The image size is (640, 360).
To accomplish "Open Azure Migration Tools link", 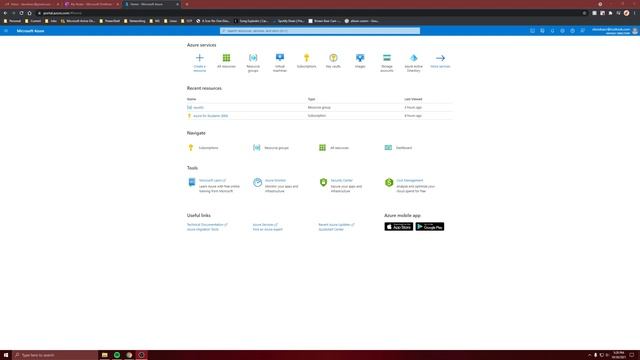I will (203, 229).
